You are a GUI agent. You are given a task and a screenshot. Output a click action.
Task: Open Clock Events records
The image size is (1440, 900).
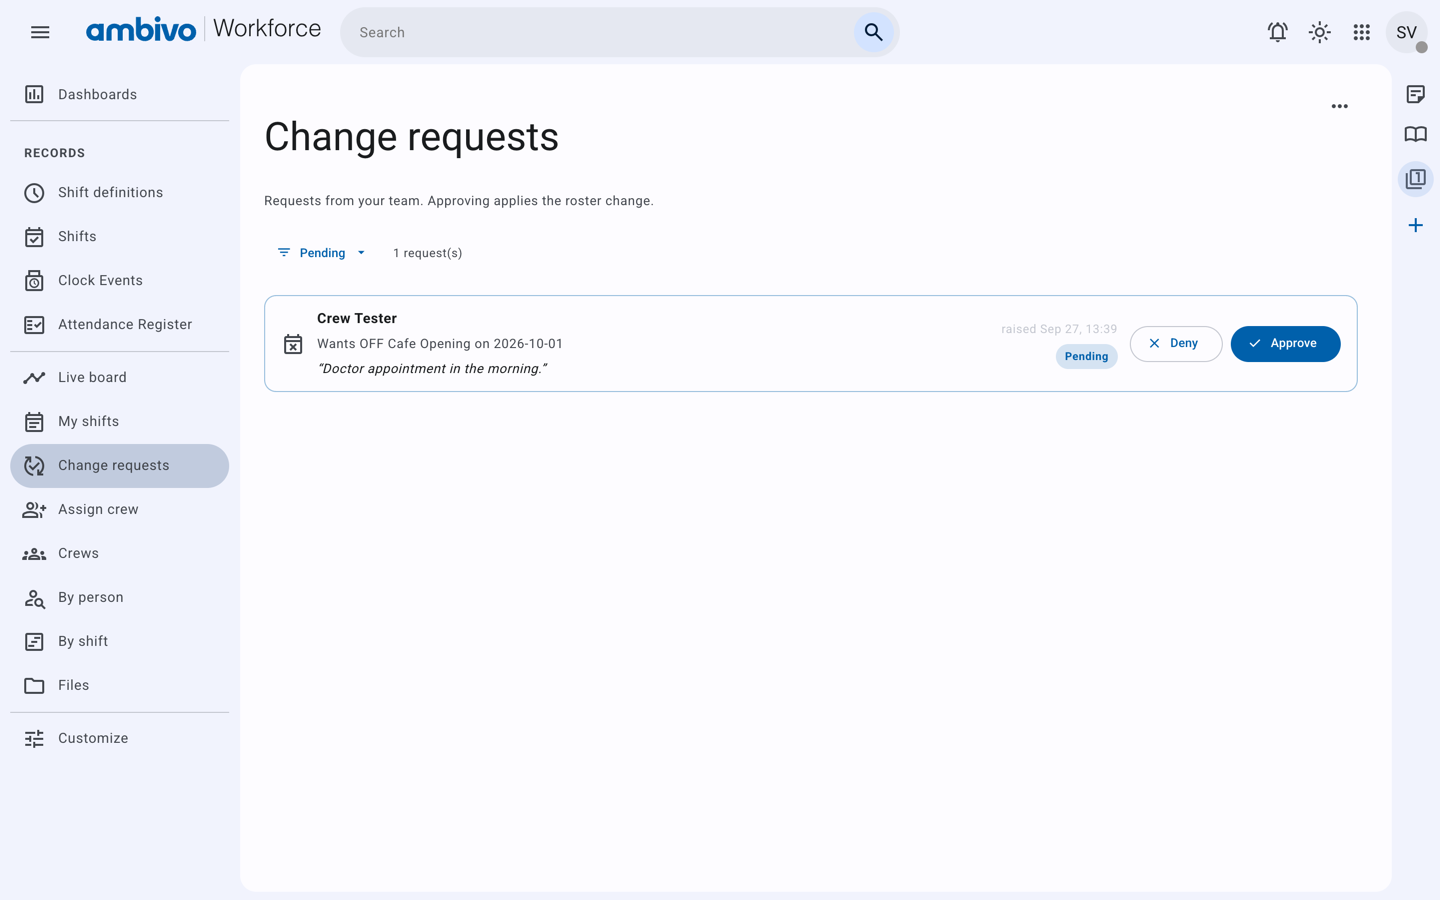click(x=119, y=280)
